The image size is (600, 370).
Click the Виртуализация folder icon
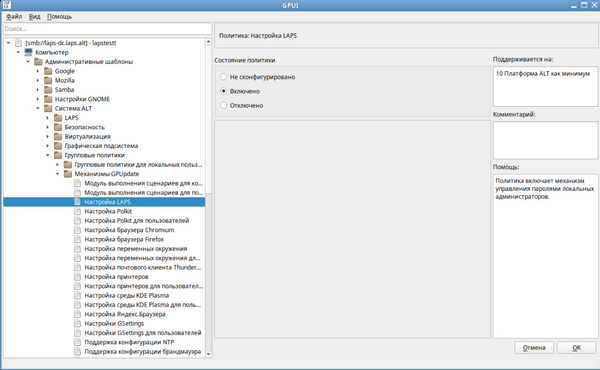click(x=58, y=136)
